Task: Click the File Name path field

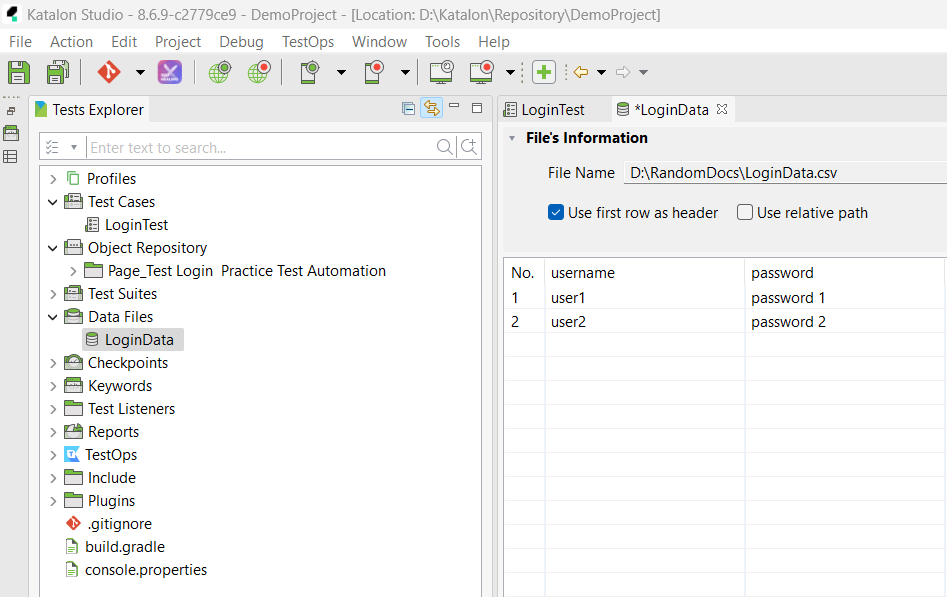Action: (x=785, y=173)
